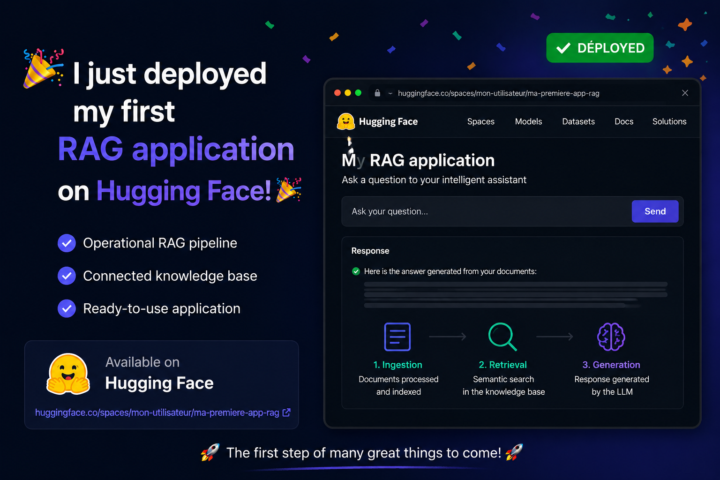Select the '3. Generation' step label

click(611, 365)
